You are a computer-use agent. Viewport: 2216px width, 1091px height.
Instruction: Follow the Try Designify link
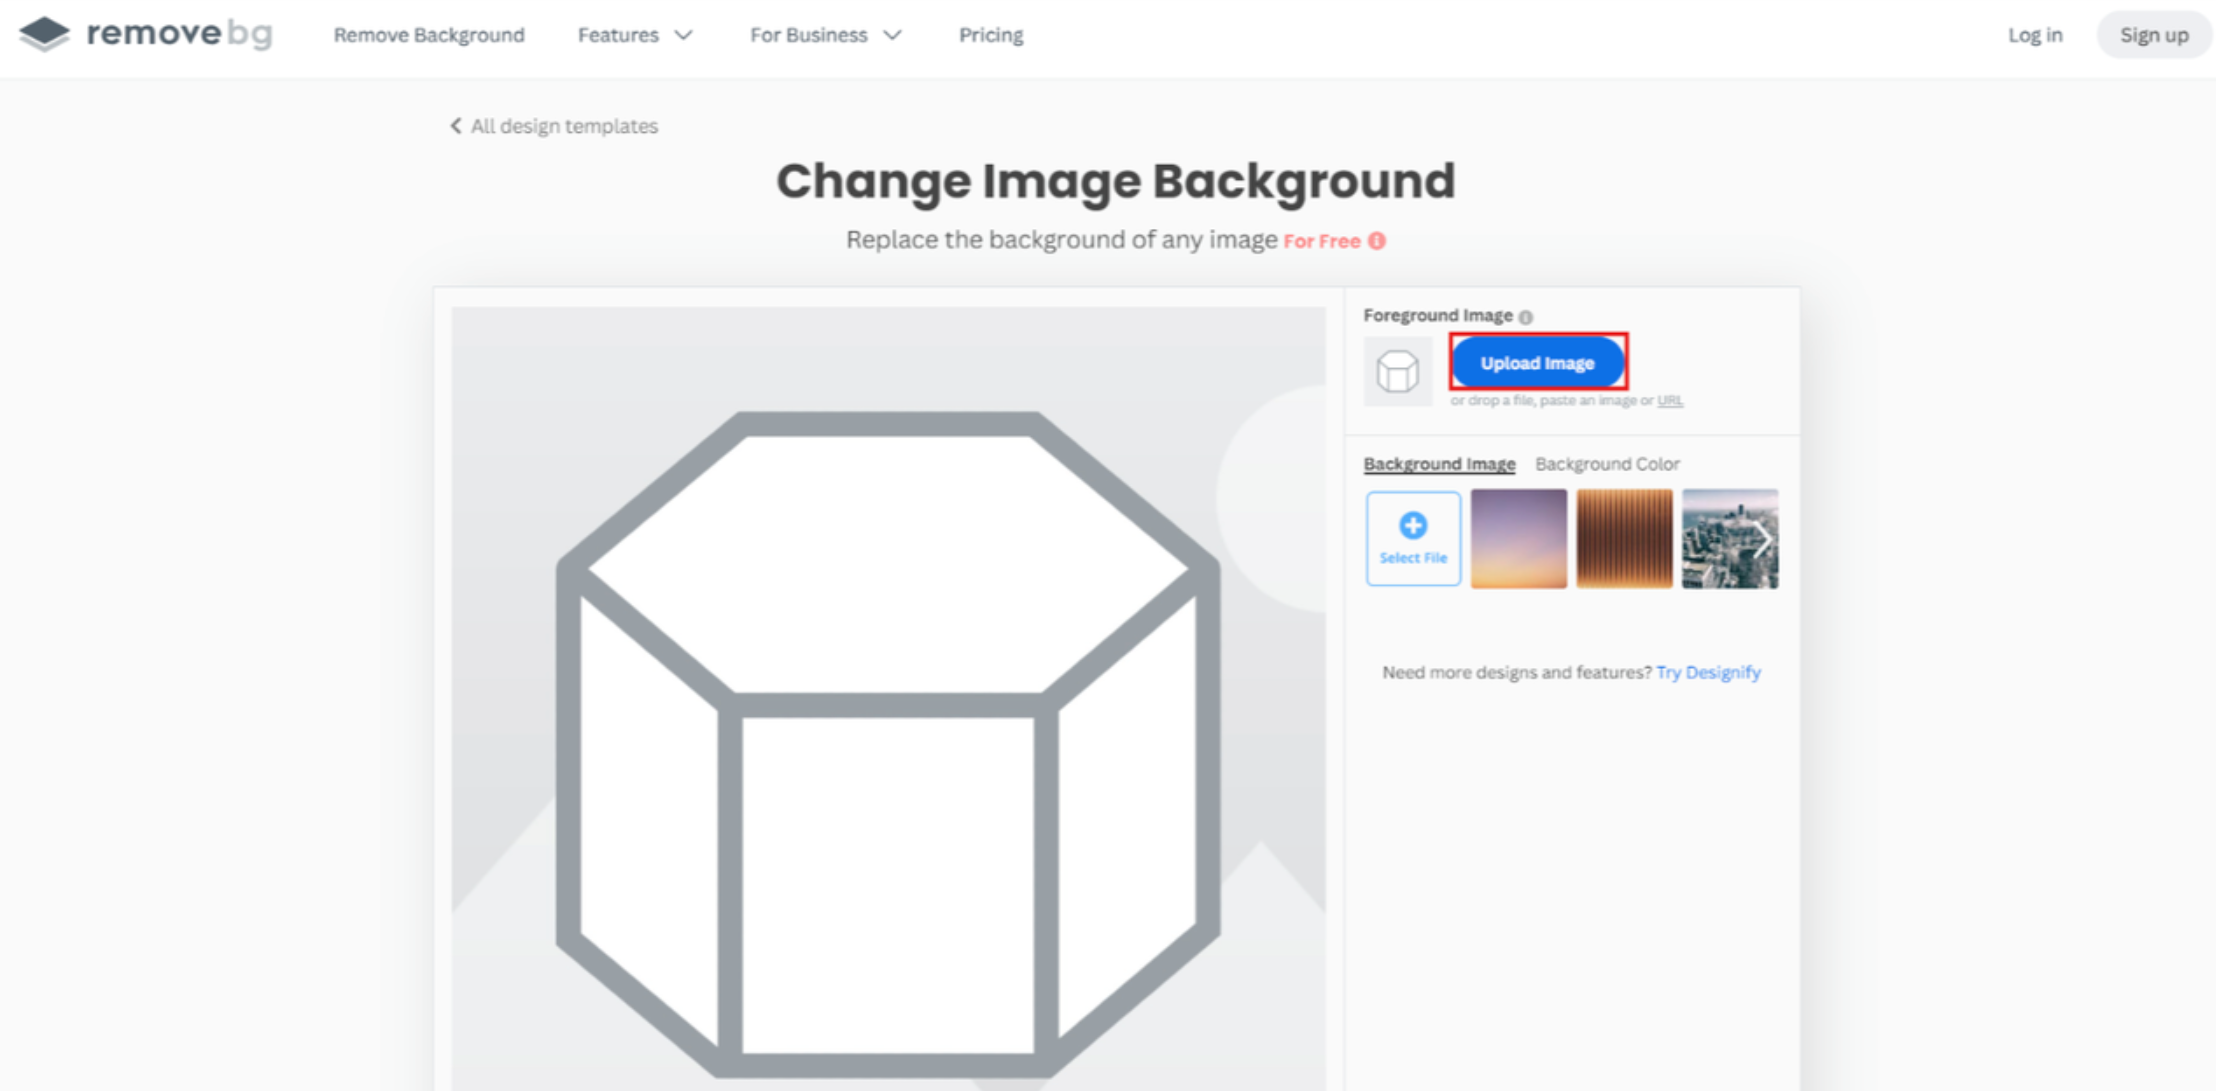pos(1708,672)
